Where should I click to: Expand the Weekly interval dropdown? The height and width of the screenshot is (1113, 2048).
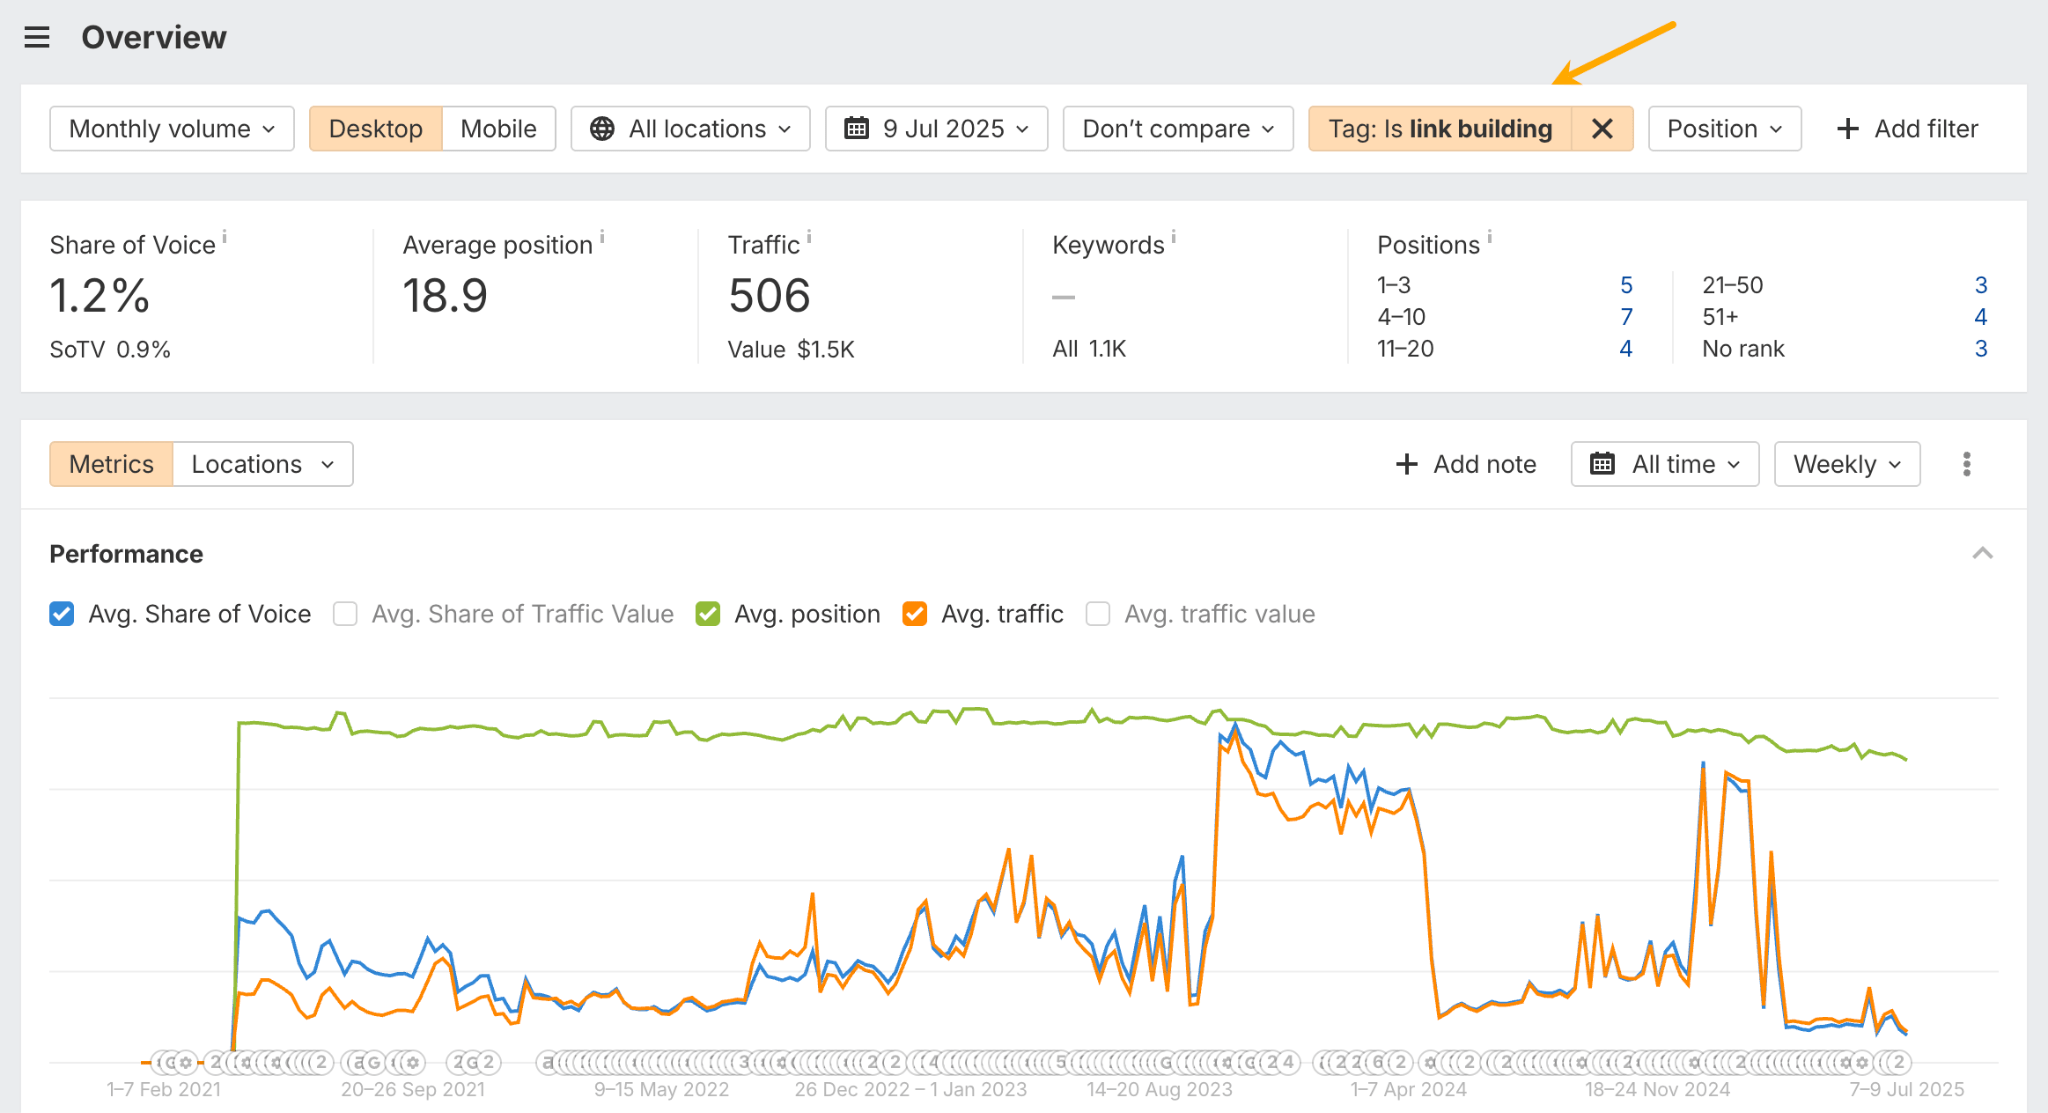point(1846,464)
